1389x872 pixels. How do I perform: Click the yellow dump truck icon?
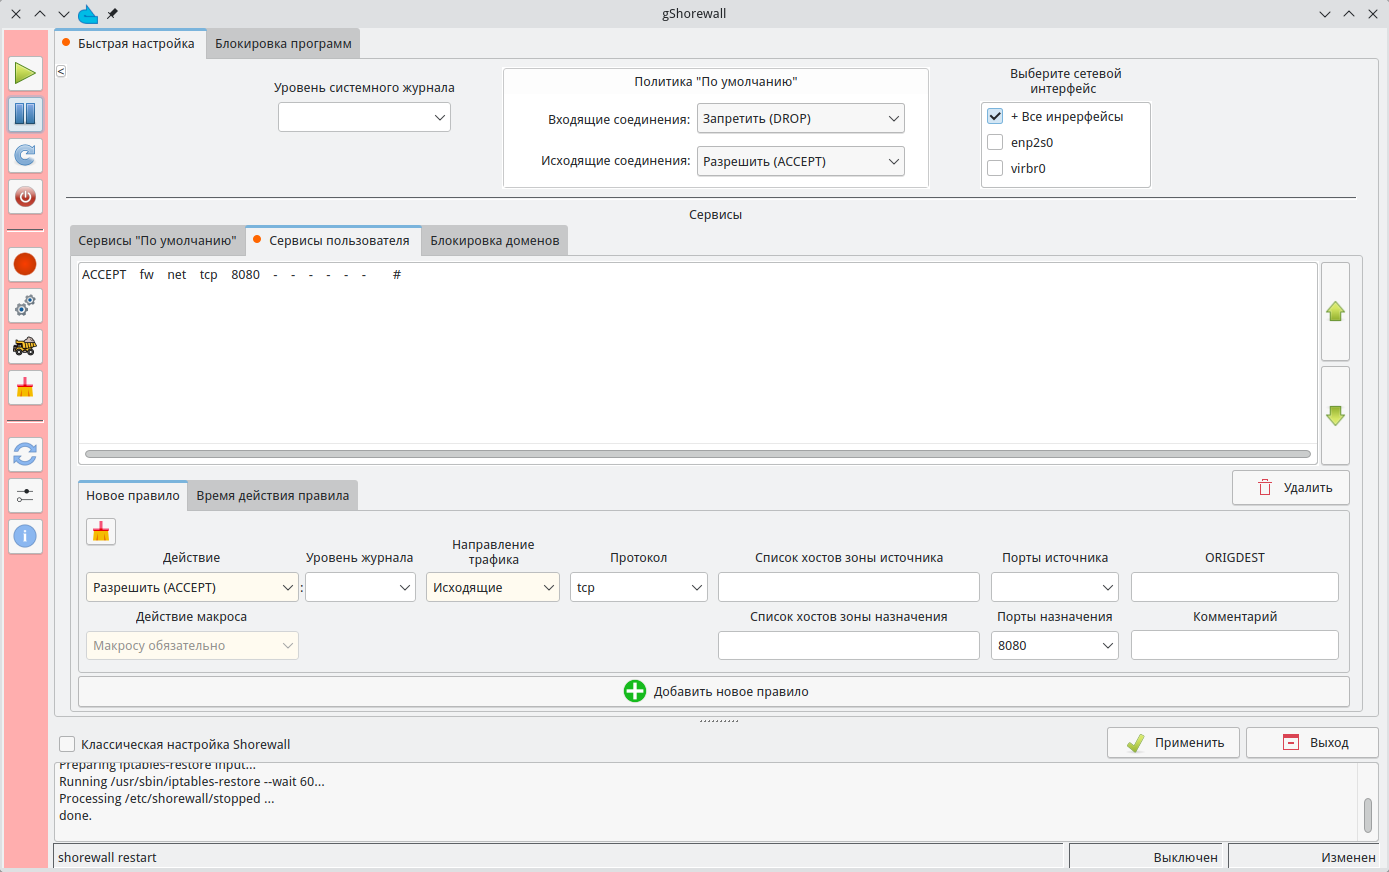pyautogui.click(x=25, y=346)
